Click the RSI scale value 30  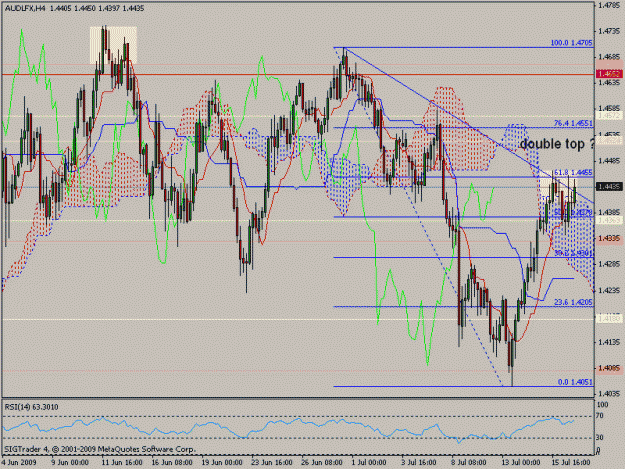click(x=600, y=438)
